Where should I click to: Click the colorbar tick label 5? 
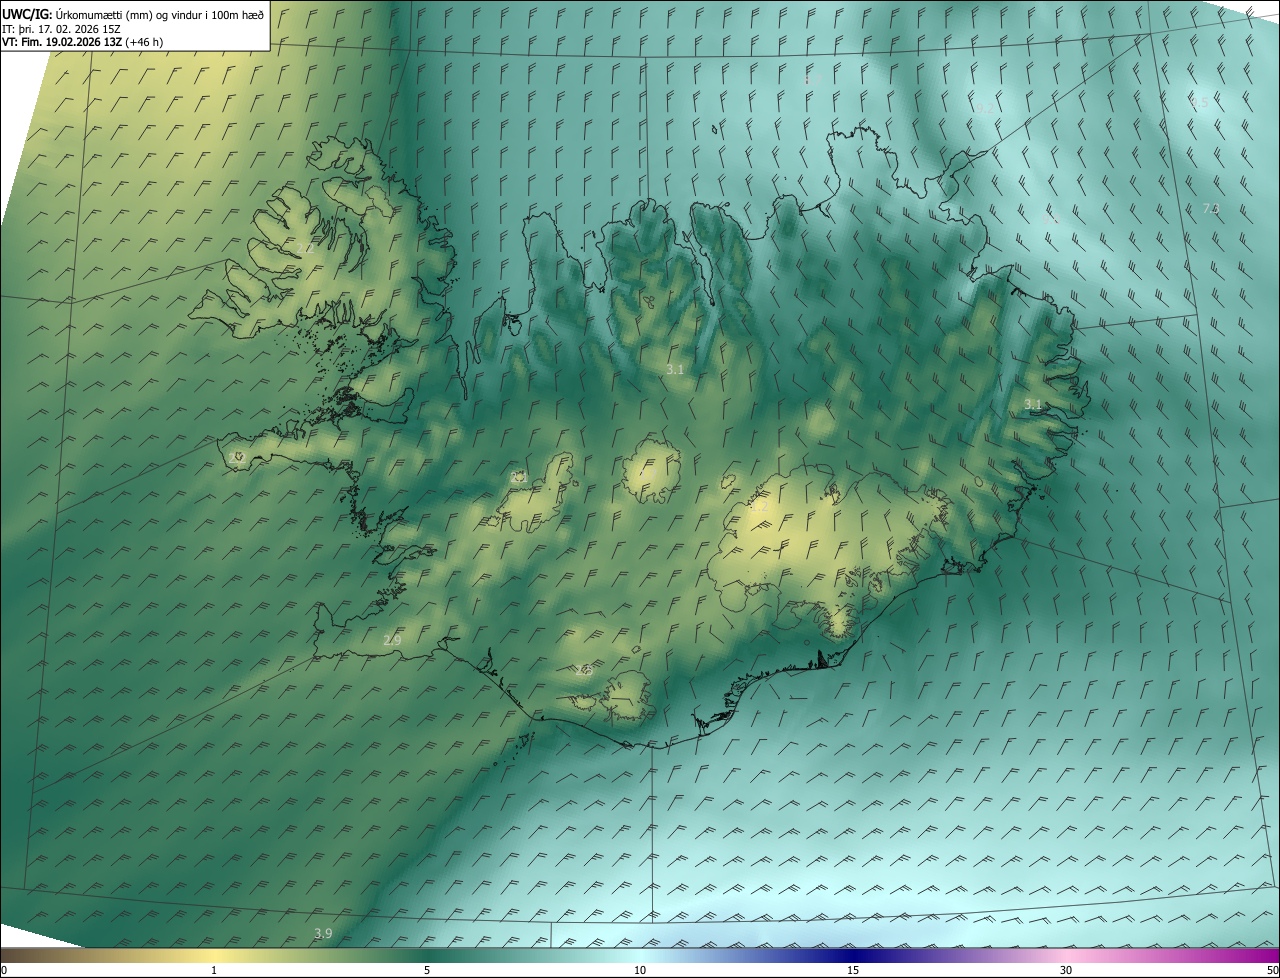click(427, 970)
